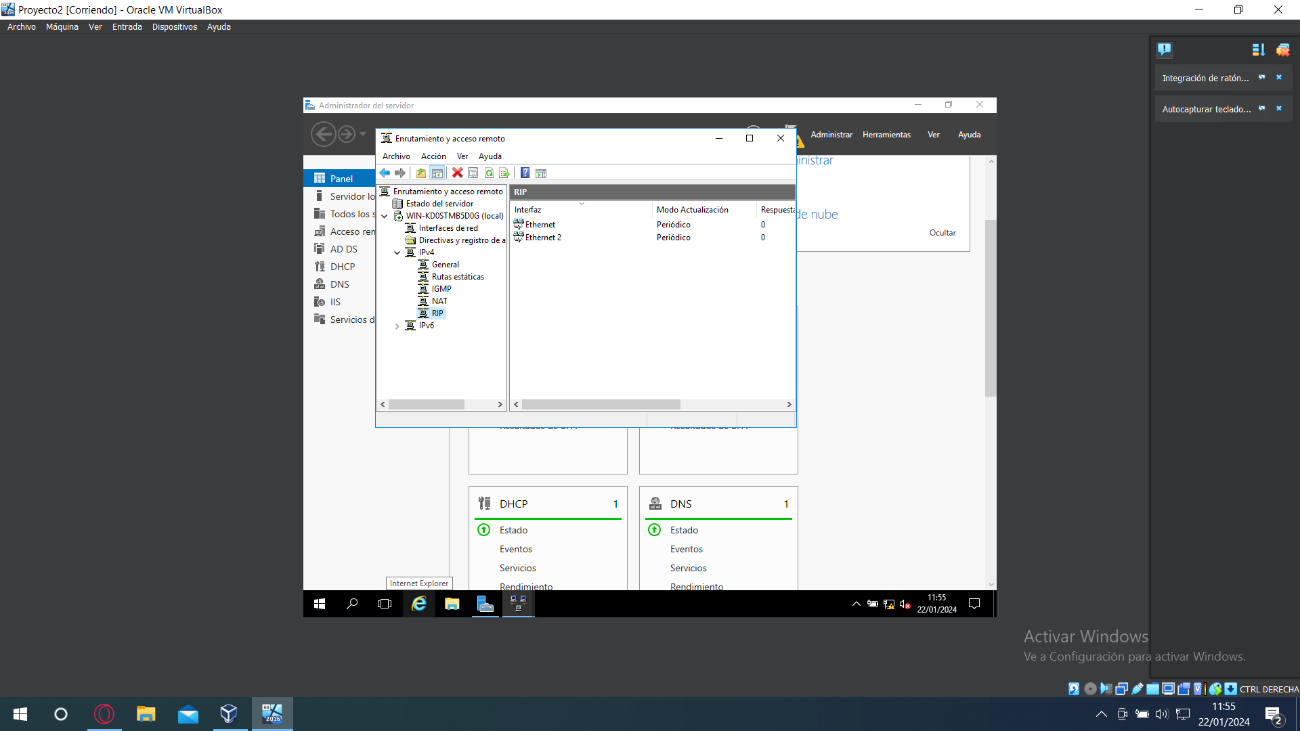Click the blue back arrow in Enrutamiento toolbar
This screenshot has height=731, width=1300.
click(385, 173)
